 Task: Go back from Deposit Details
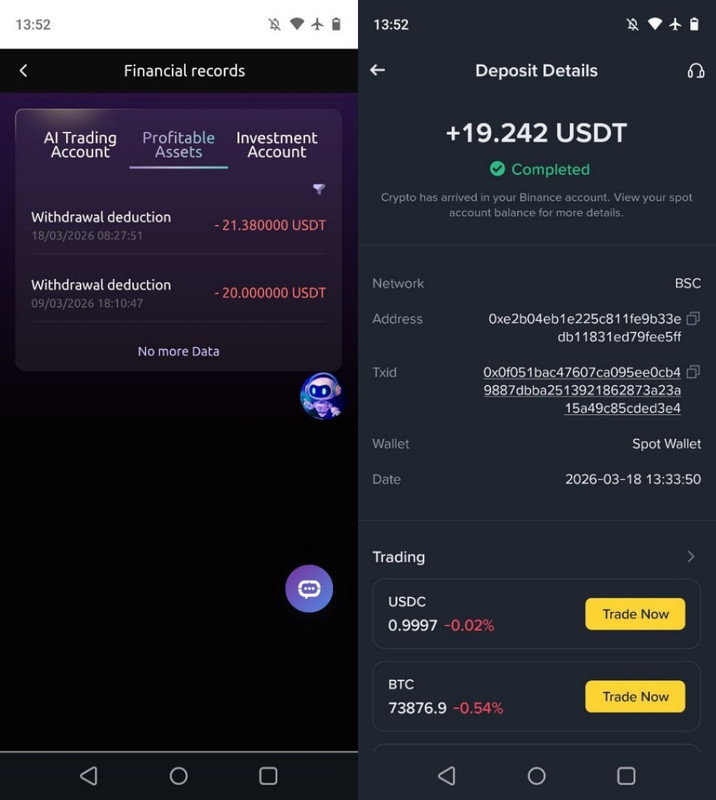click(x=378, y=70)
